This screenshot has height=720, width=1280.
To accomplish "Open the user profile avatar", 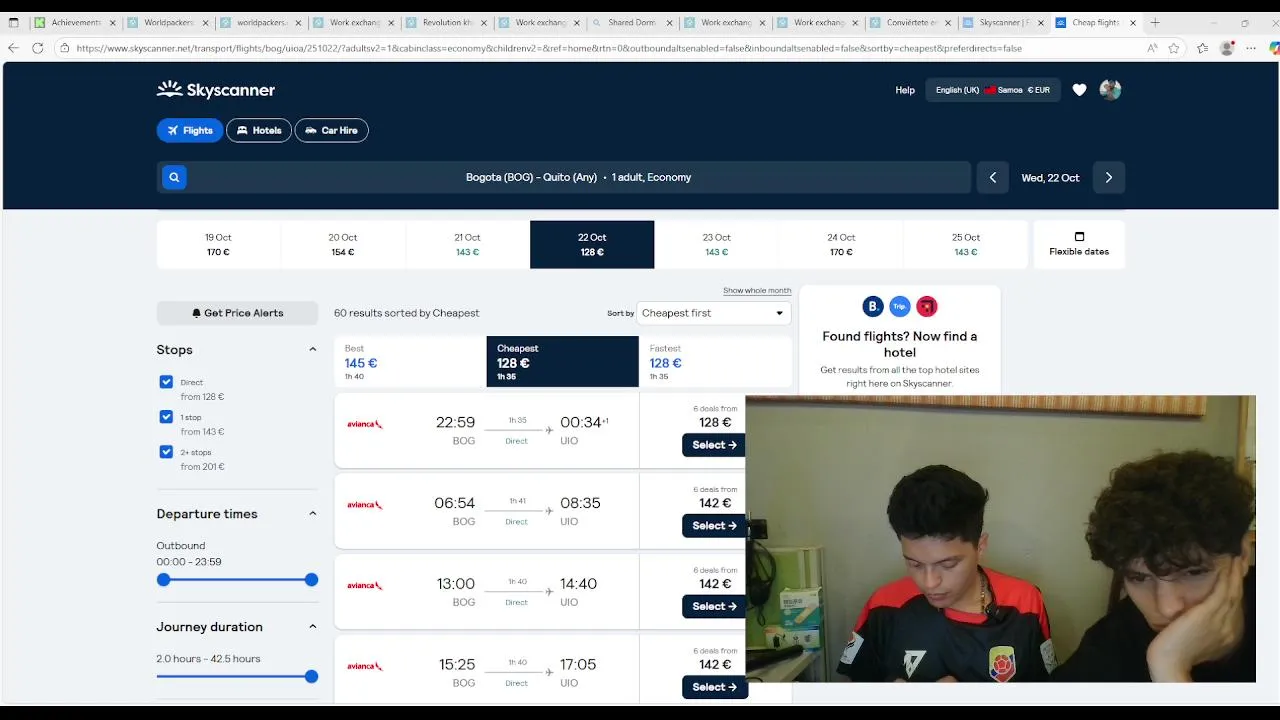I will coord(1110,90).
